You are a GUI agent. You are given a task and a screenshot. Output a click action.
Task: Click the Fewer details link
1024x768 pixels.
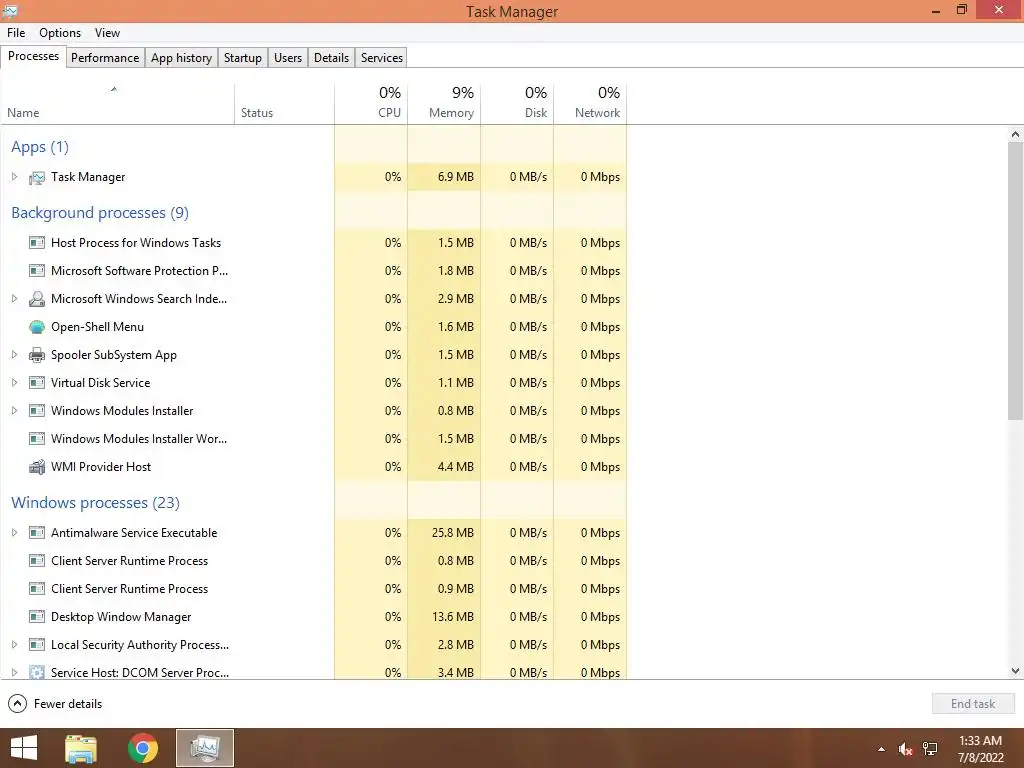[68, 704]
